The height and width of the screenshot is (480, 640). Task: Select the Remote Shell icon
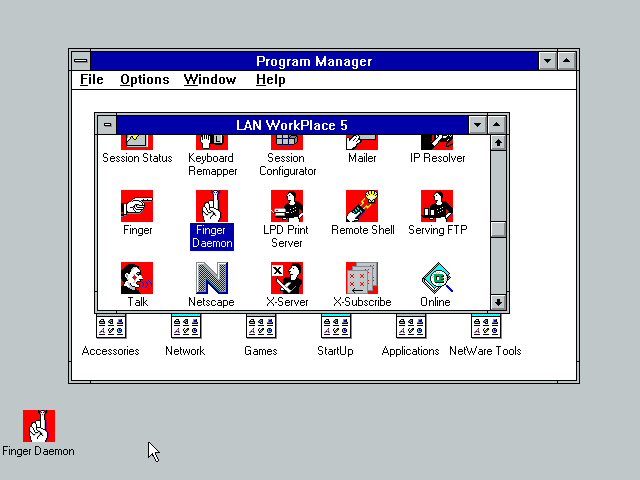(x=362, y=206)
